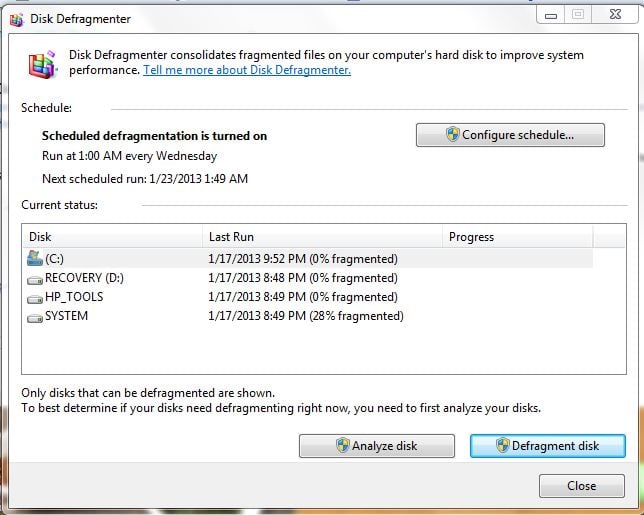644x515 pixels.
Task: Click Scheduled defragmentation is turned on text
Action: pos(154,136)
